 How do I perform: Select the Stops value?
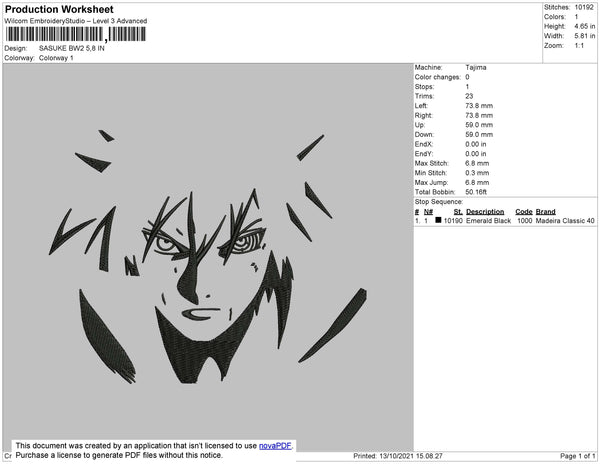467,86
